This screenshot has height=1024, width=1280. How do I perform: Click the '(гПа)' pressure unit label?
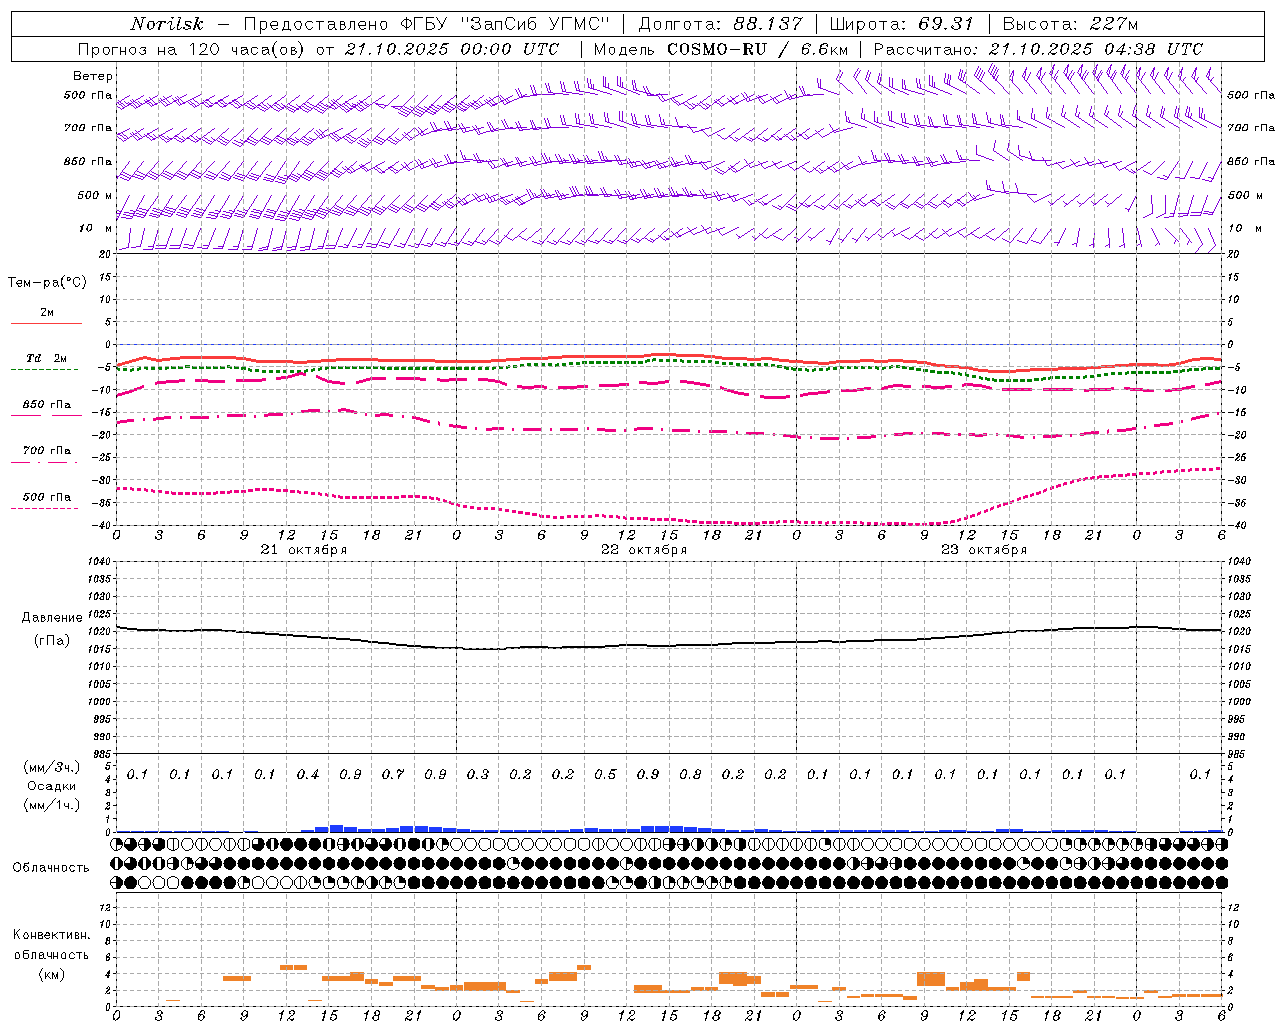point(52,640)
